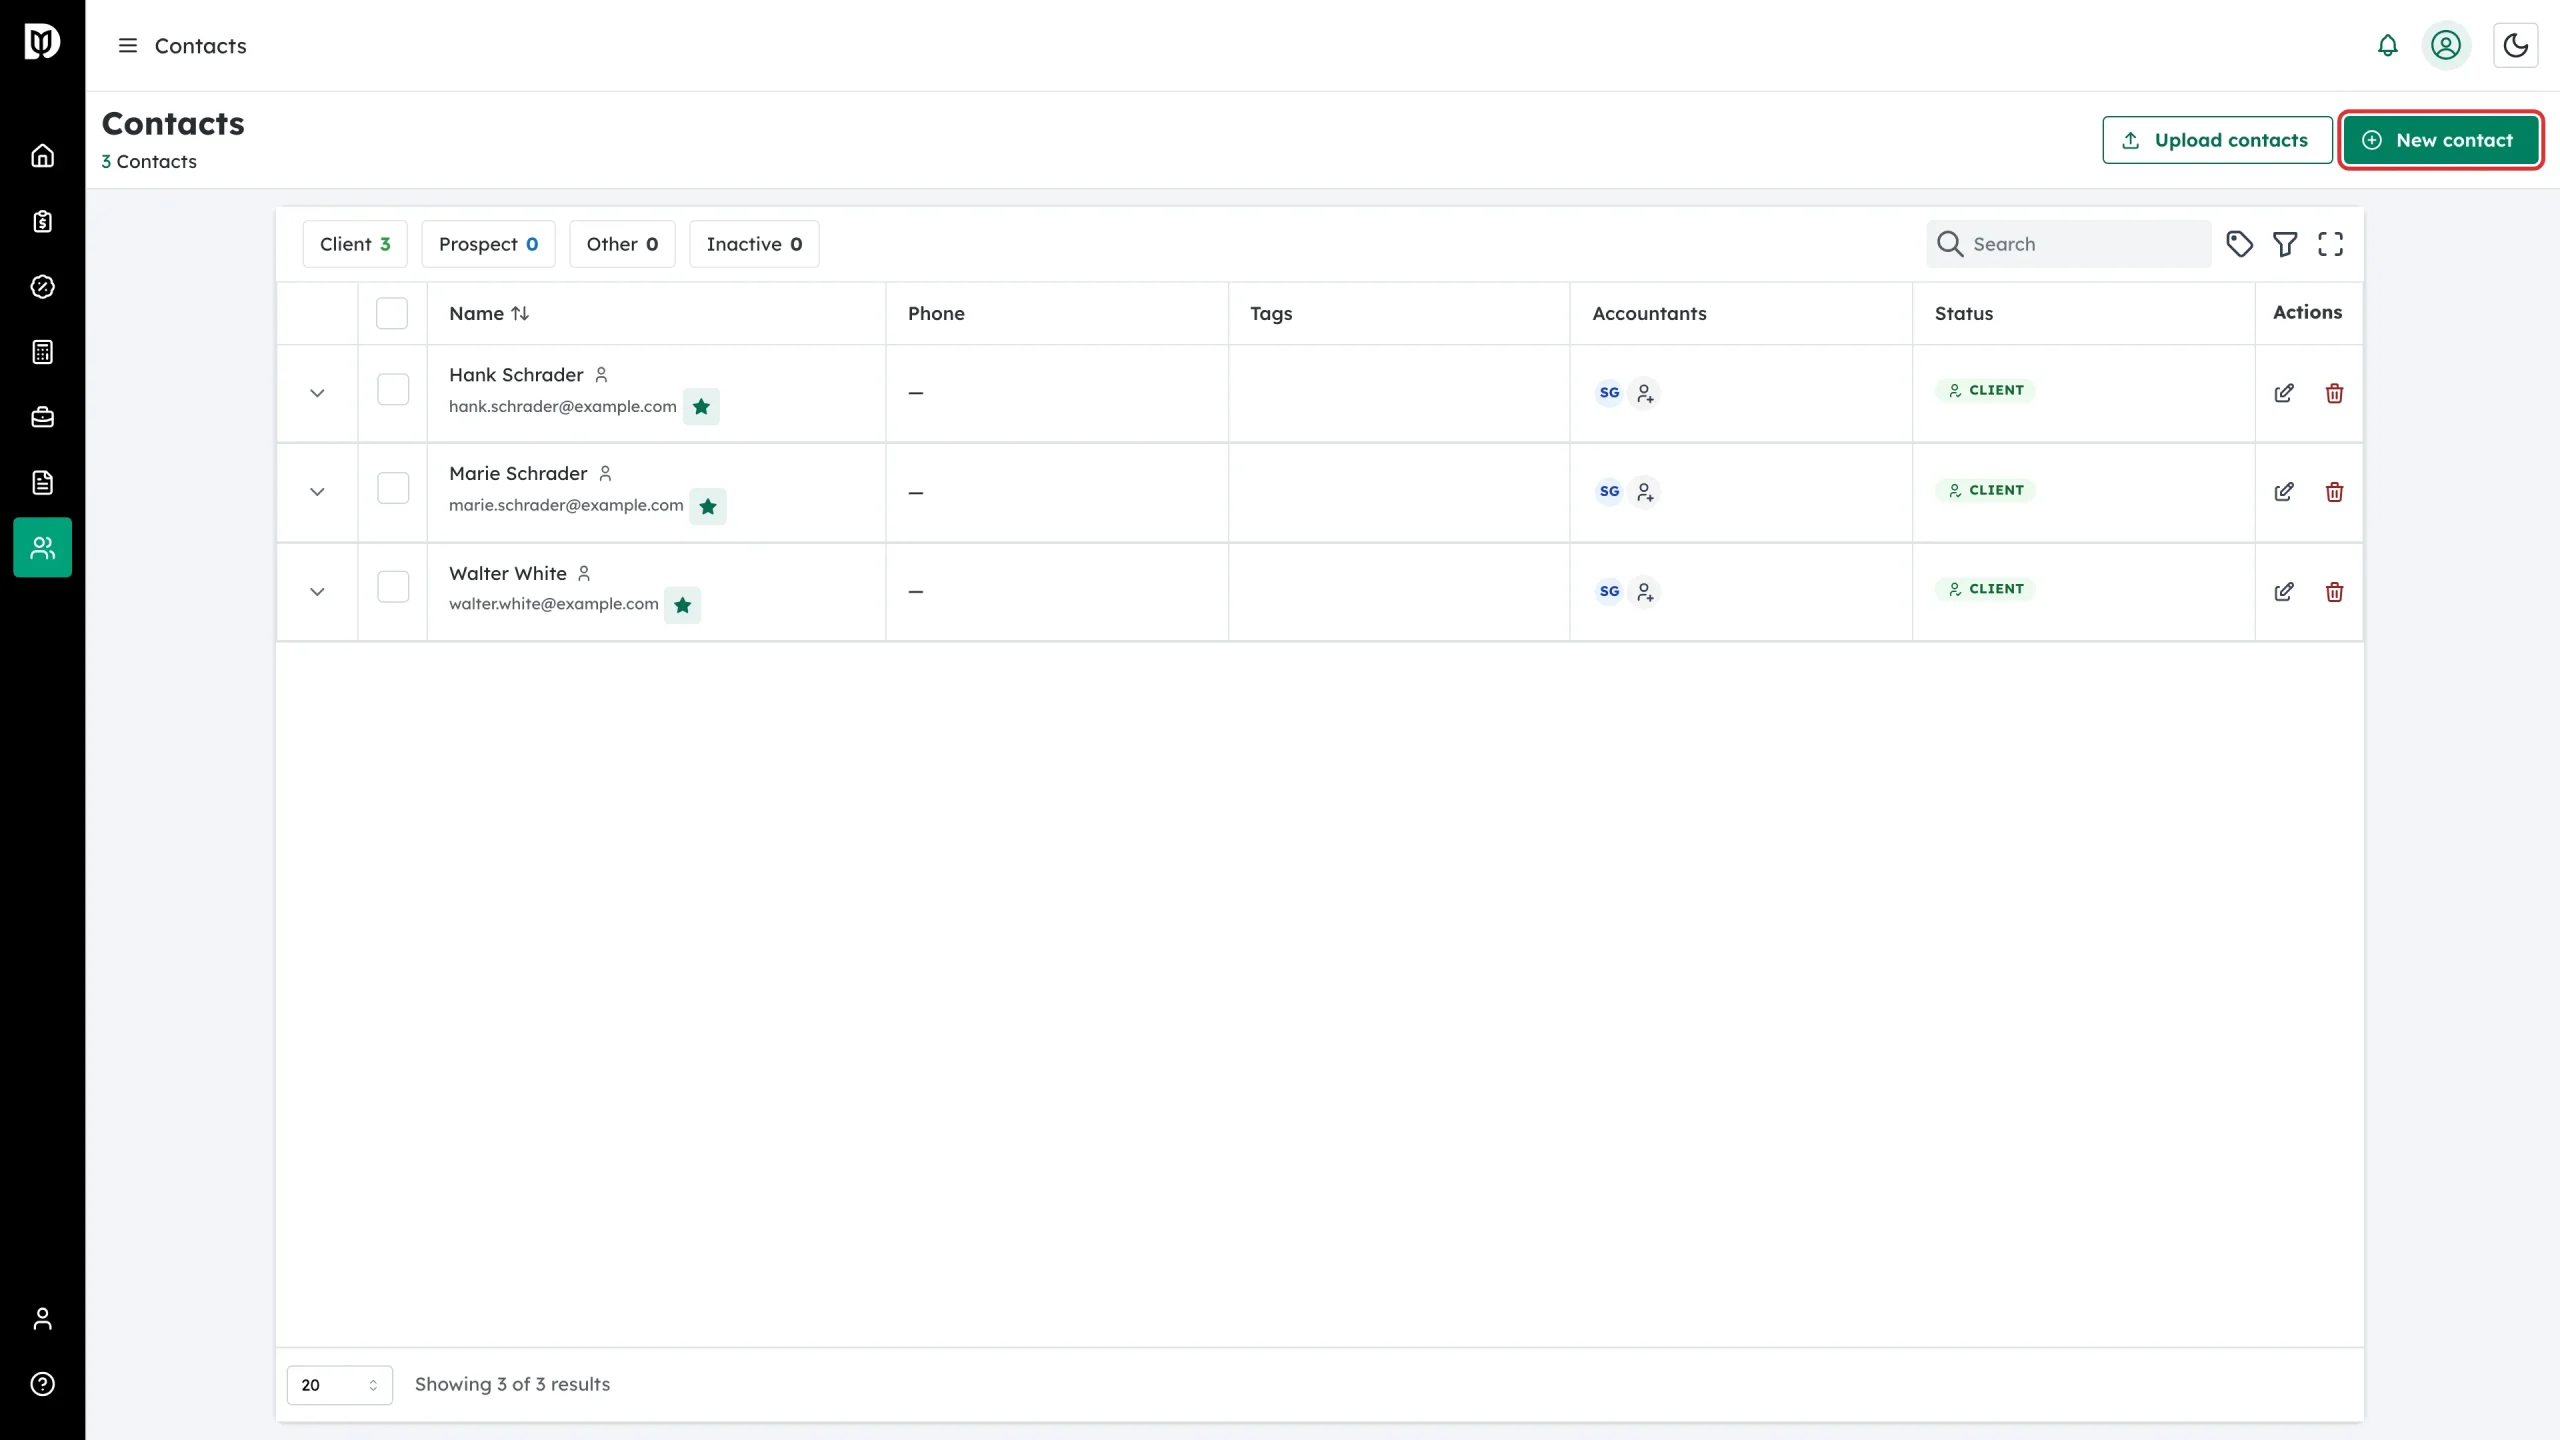Screen dimensions: 2560x1440
Task: Expand the Hank Schrader row
Action: pyautogui.click(x=317, y=393)
